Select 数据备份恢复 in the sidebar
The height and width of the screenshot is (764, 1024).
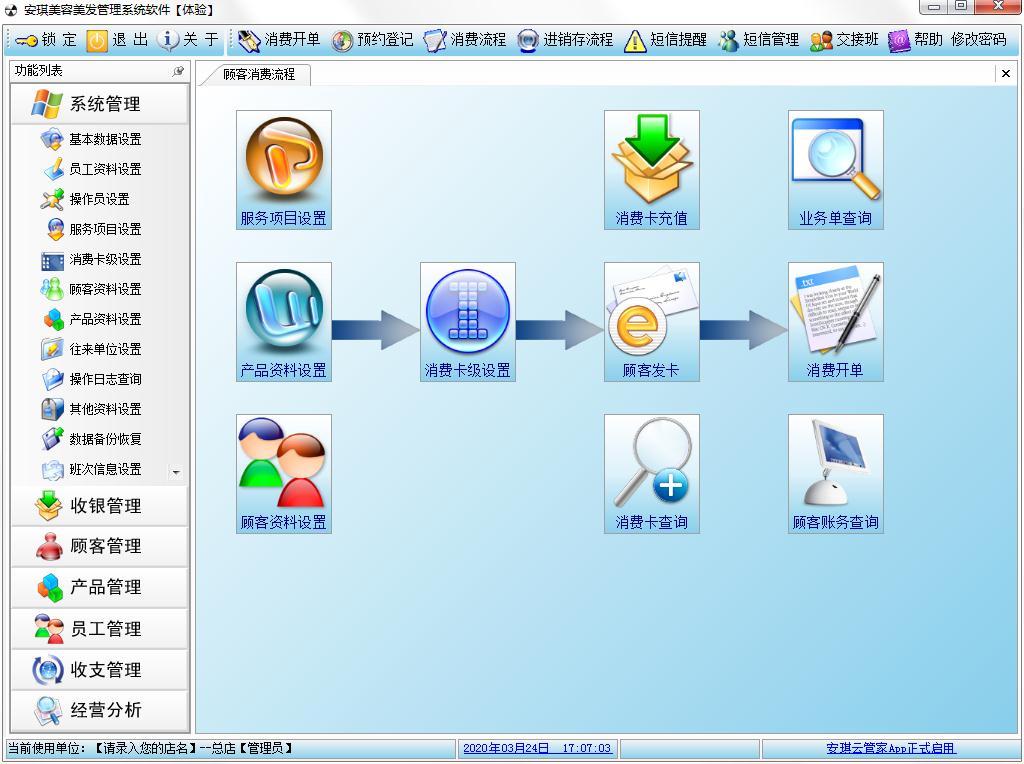pyautogui.click(x=91, y=439)
